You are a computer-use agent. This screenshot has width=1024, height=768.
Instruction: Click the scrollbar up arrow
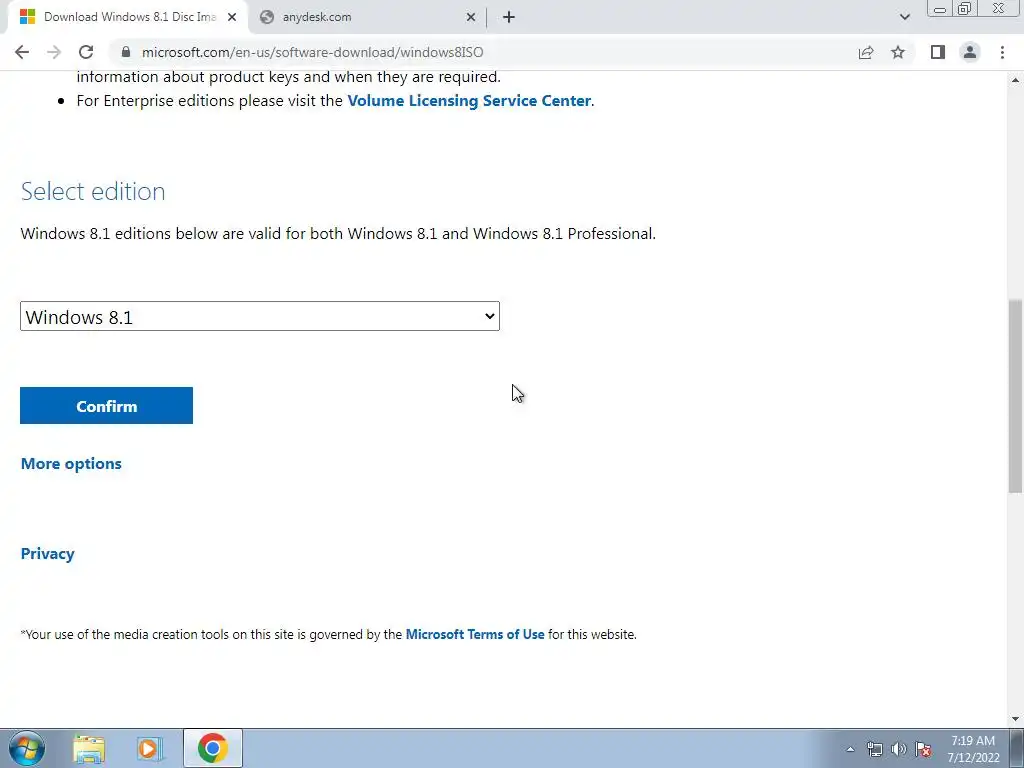click(x=1015, y=80)
